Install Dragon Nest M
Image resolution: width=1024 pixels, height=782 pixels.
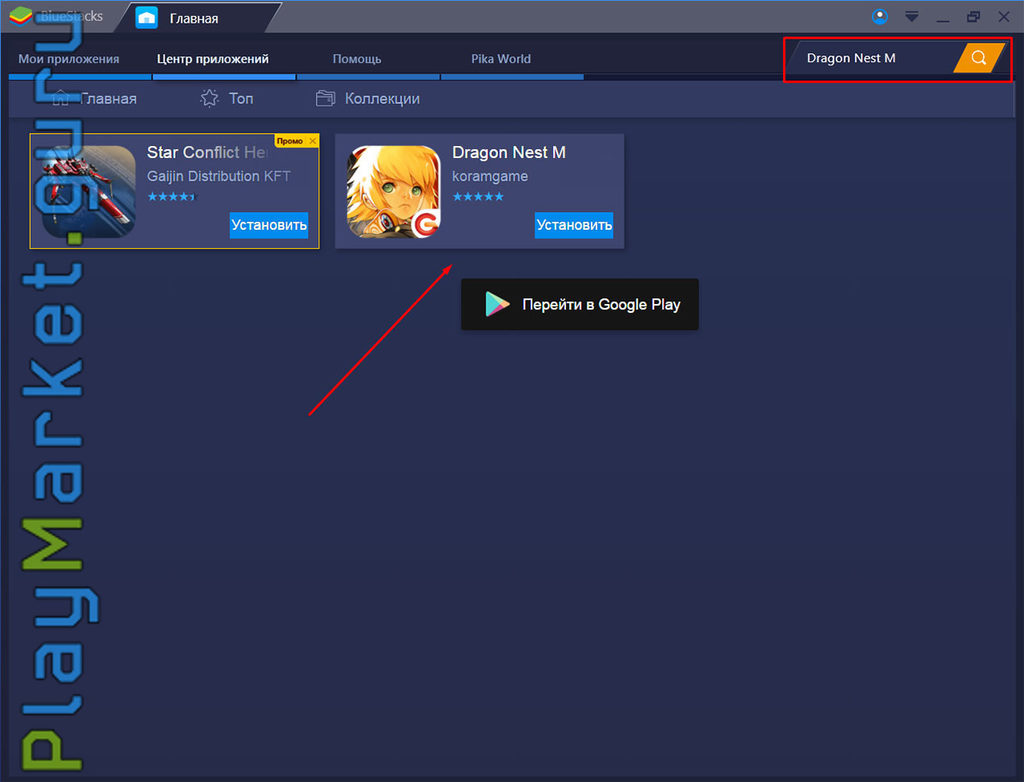pyautogui.click(x=573, y=225)
